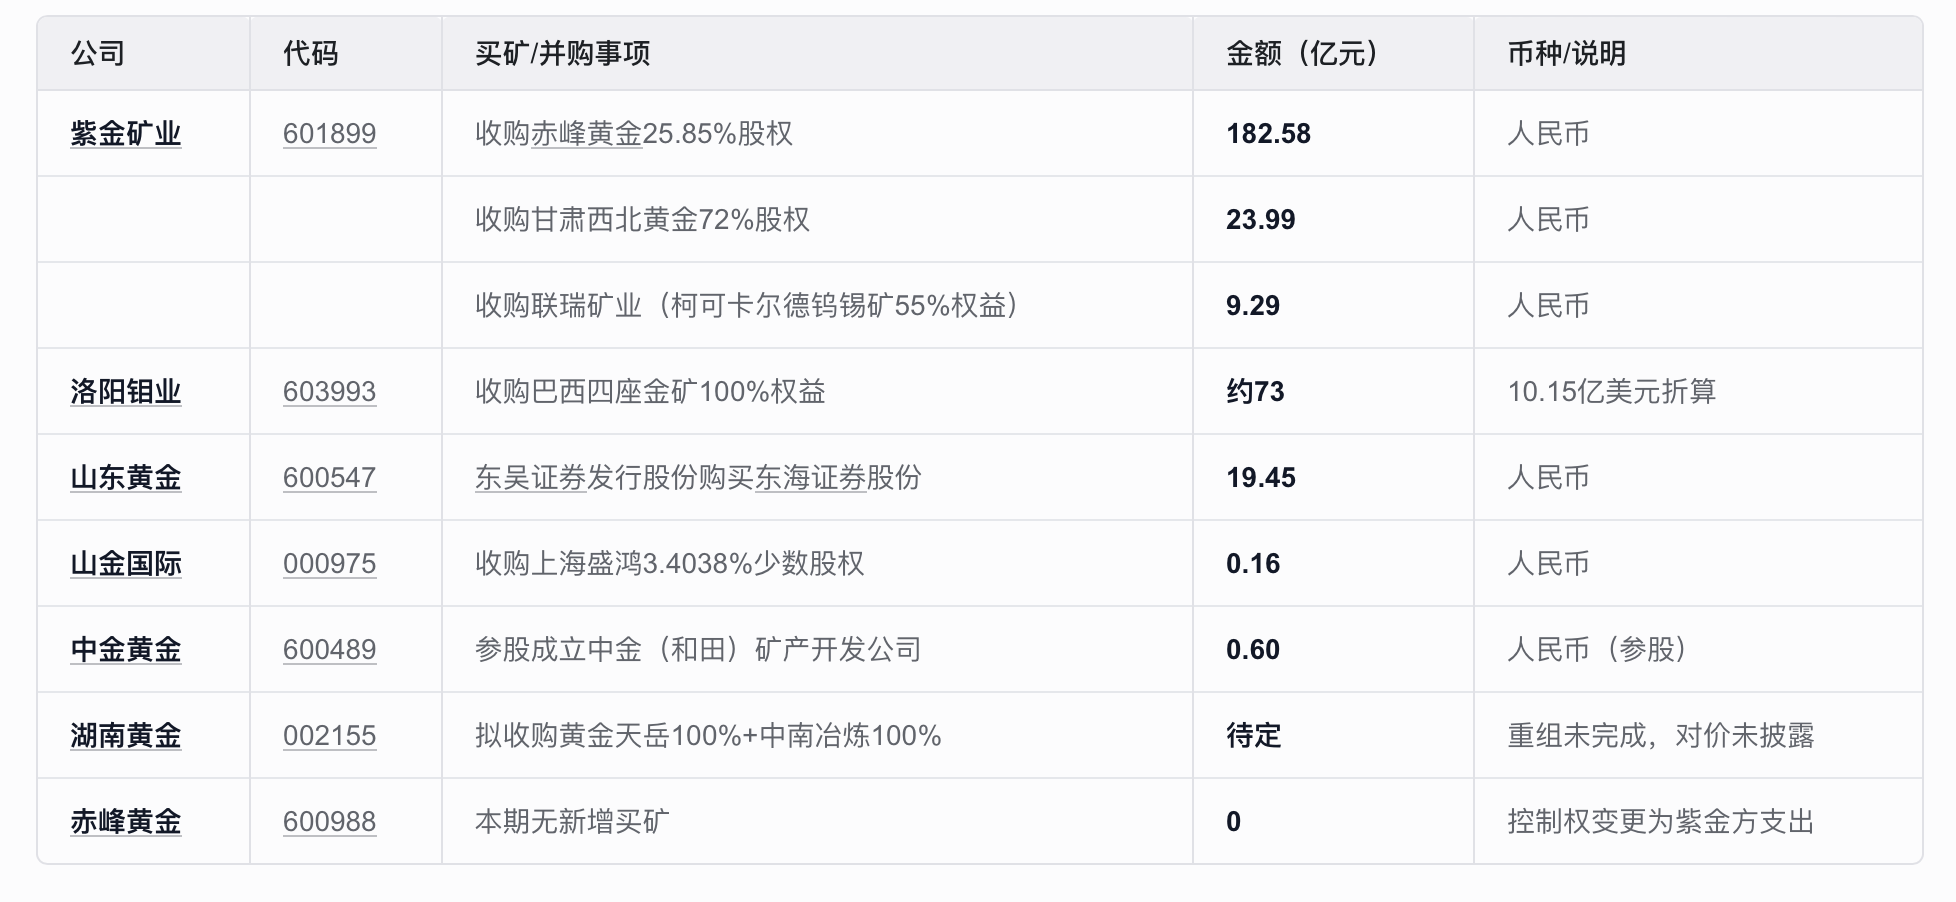Open stock code 002155 link
This screenshot has height=902, width=1956.
coord(329,736)
